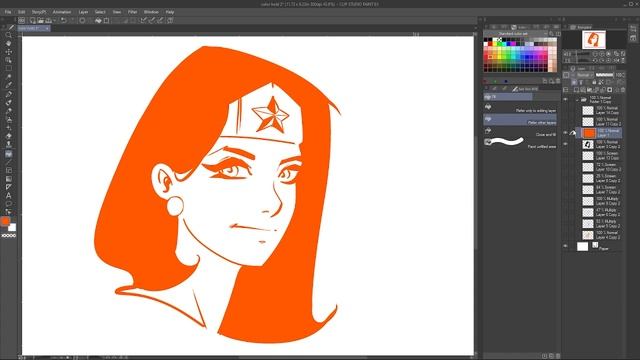Open the Filter menu
Viewport: 640px width, 360px height.
[132, 12]
